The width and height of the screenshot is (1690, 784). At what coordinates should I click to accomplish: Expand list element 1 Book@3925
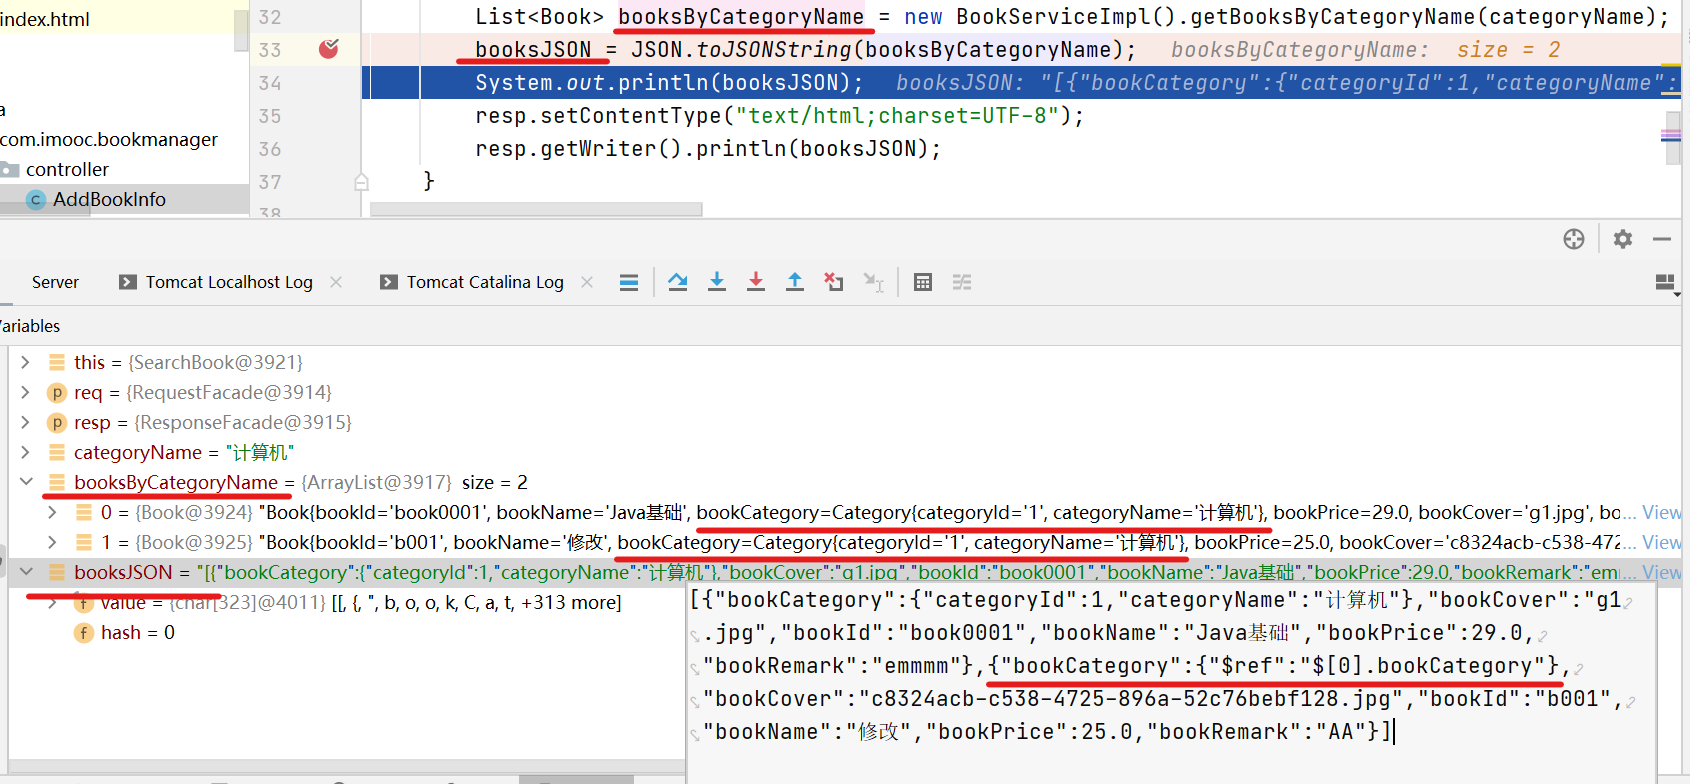pos(53,542)
